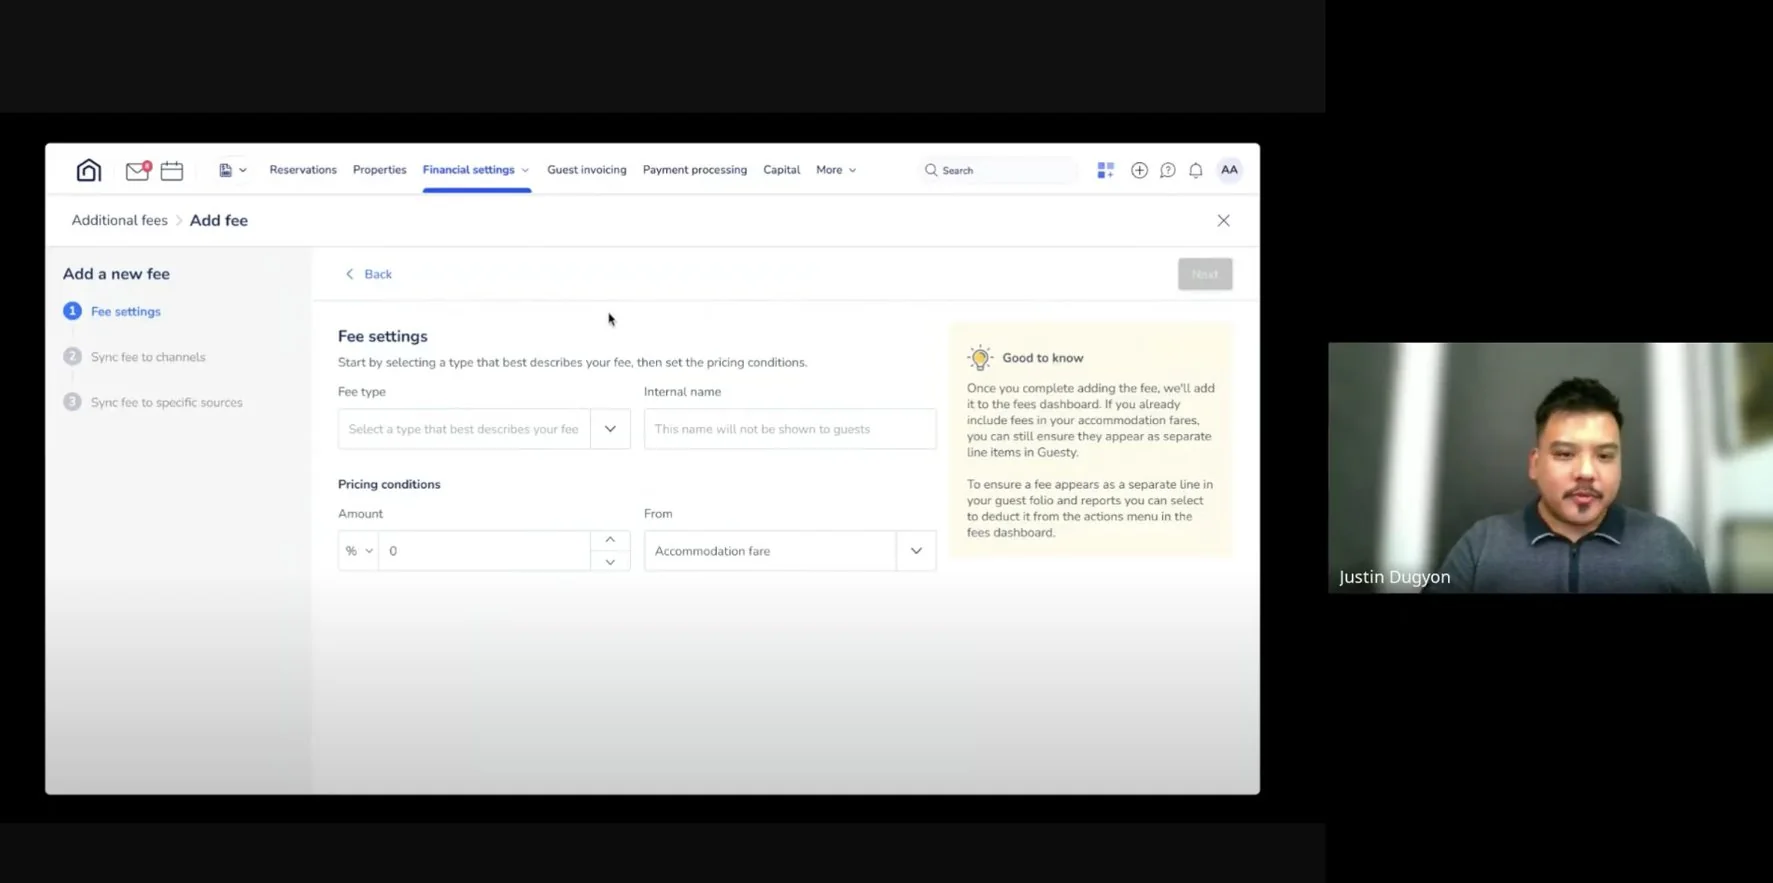This screenshot has height=883, width=1773.
Task: Open the percent unit dropdown
Action: click(358, 551)
